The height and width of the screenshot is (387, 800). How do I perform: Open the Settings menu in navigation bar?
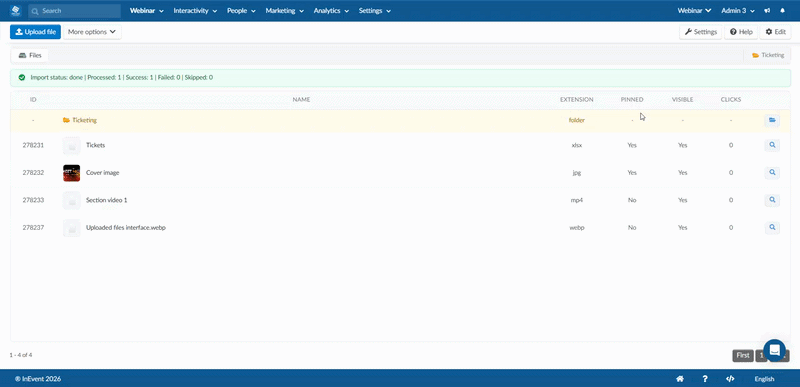coord(375,11)
